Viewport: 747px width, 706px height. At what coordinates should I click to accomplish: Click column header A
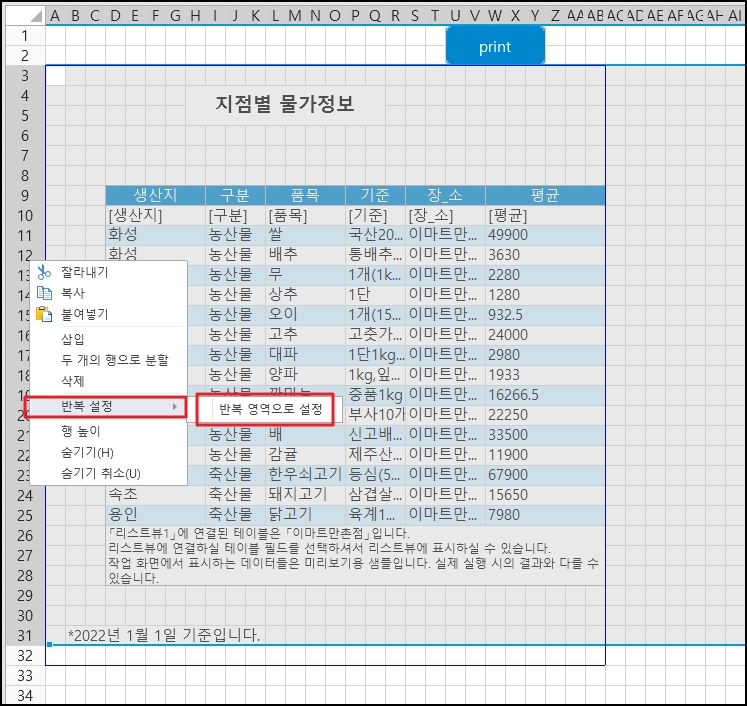[x=55, y=15]
